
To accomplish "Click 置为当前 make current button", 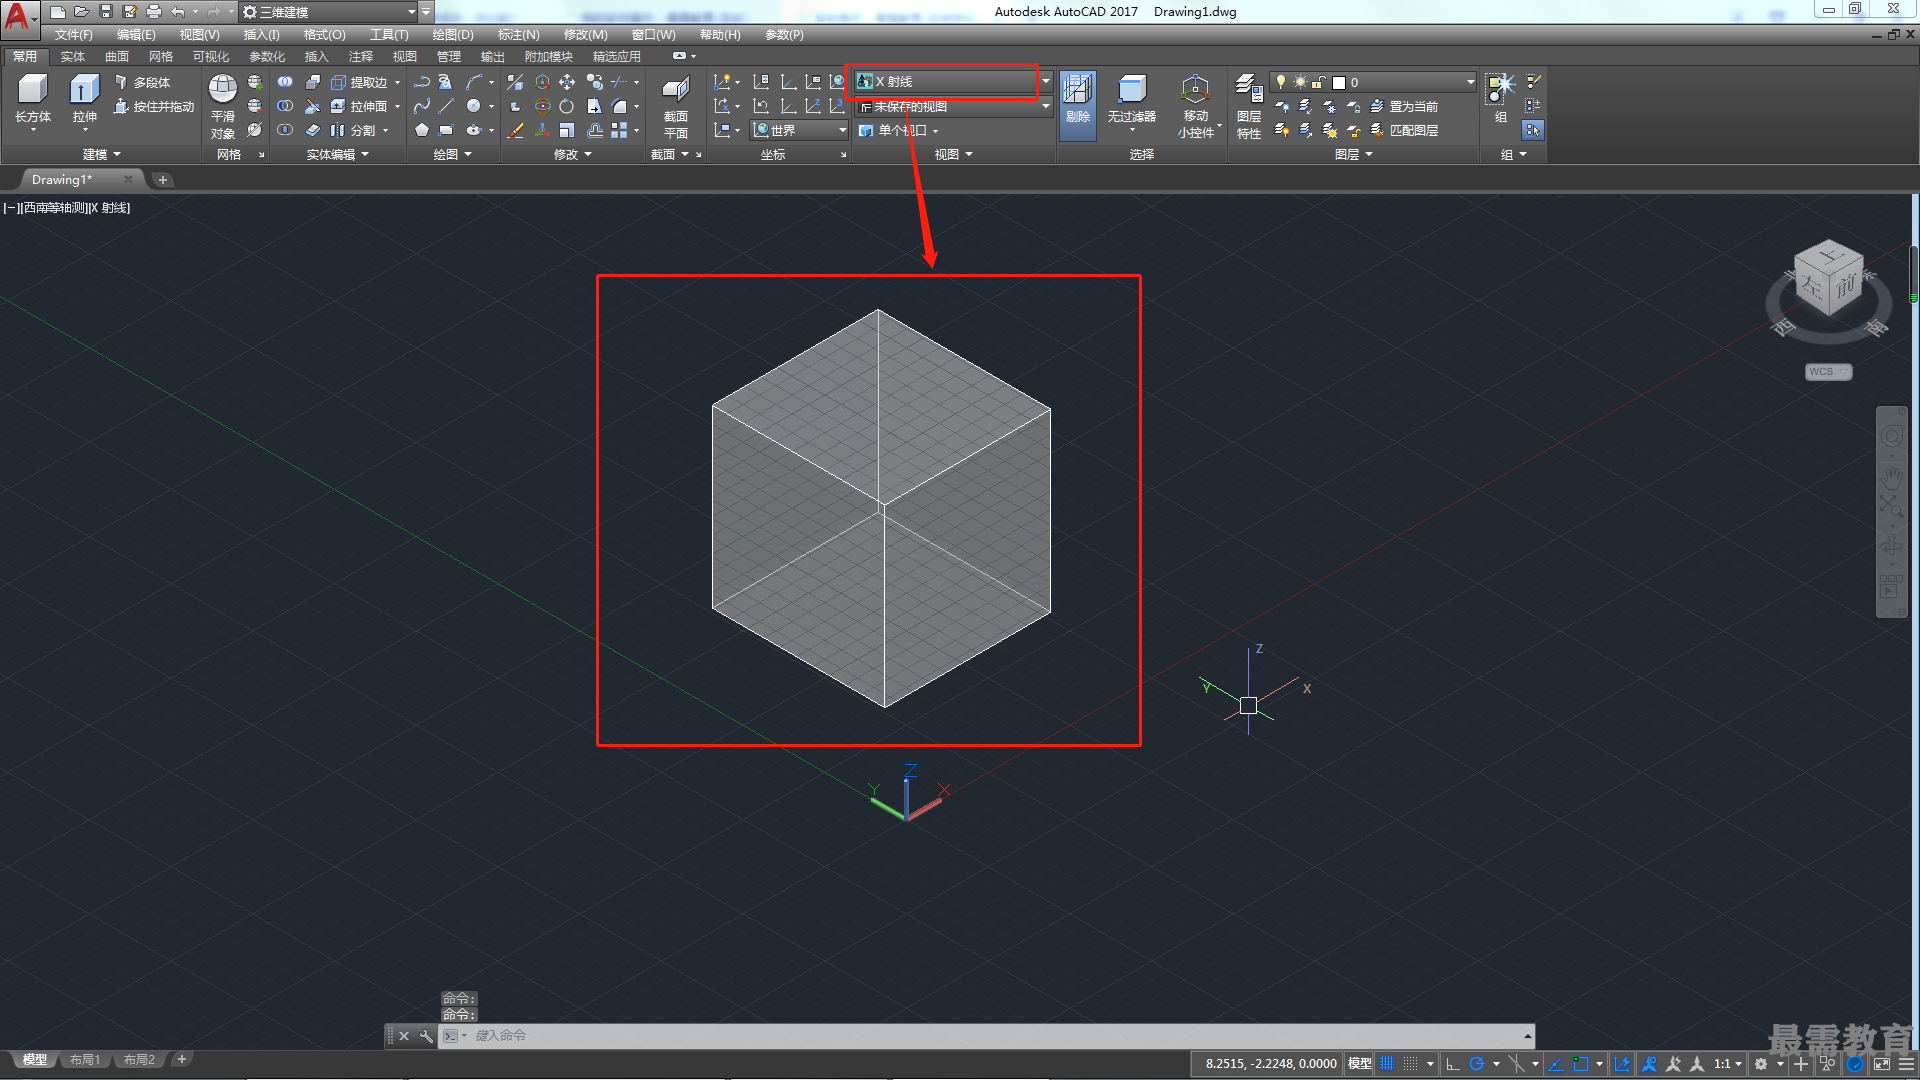I will (1404, 106).
